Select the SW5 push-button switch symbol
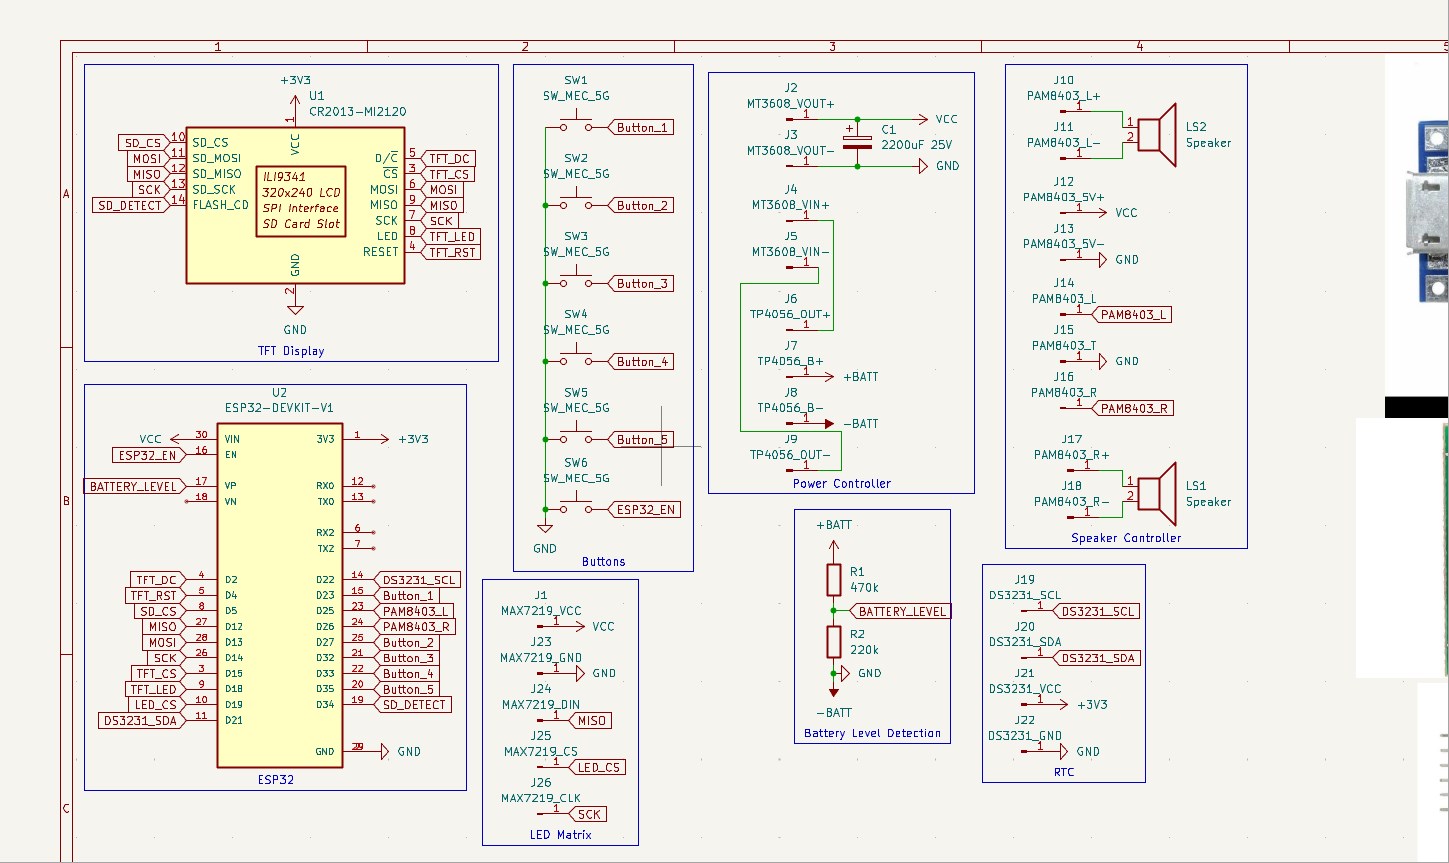 tap(575, 438)
